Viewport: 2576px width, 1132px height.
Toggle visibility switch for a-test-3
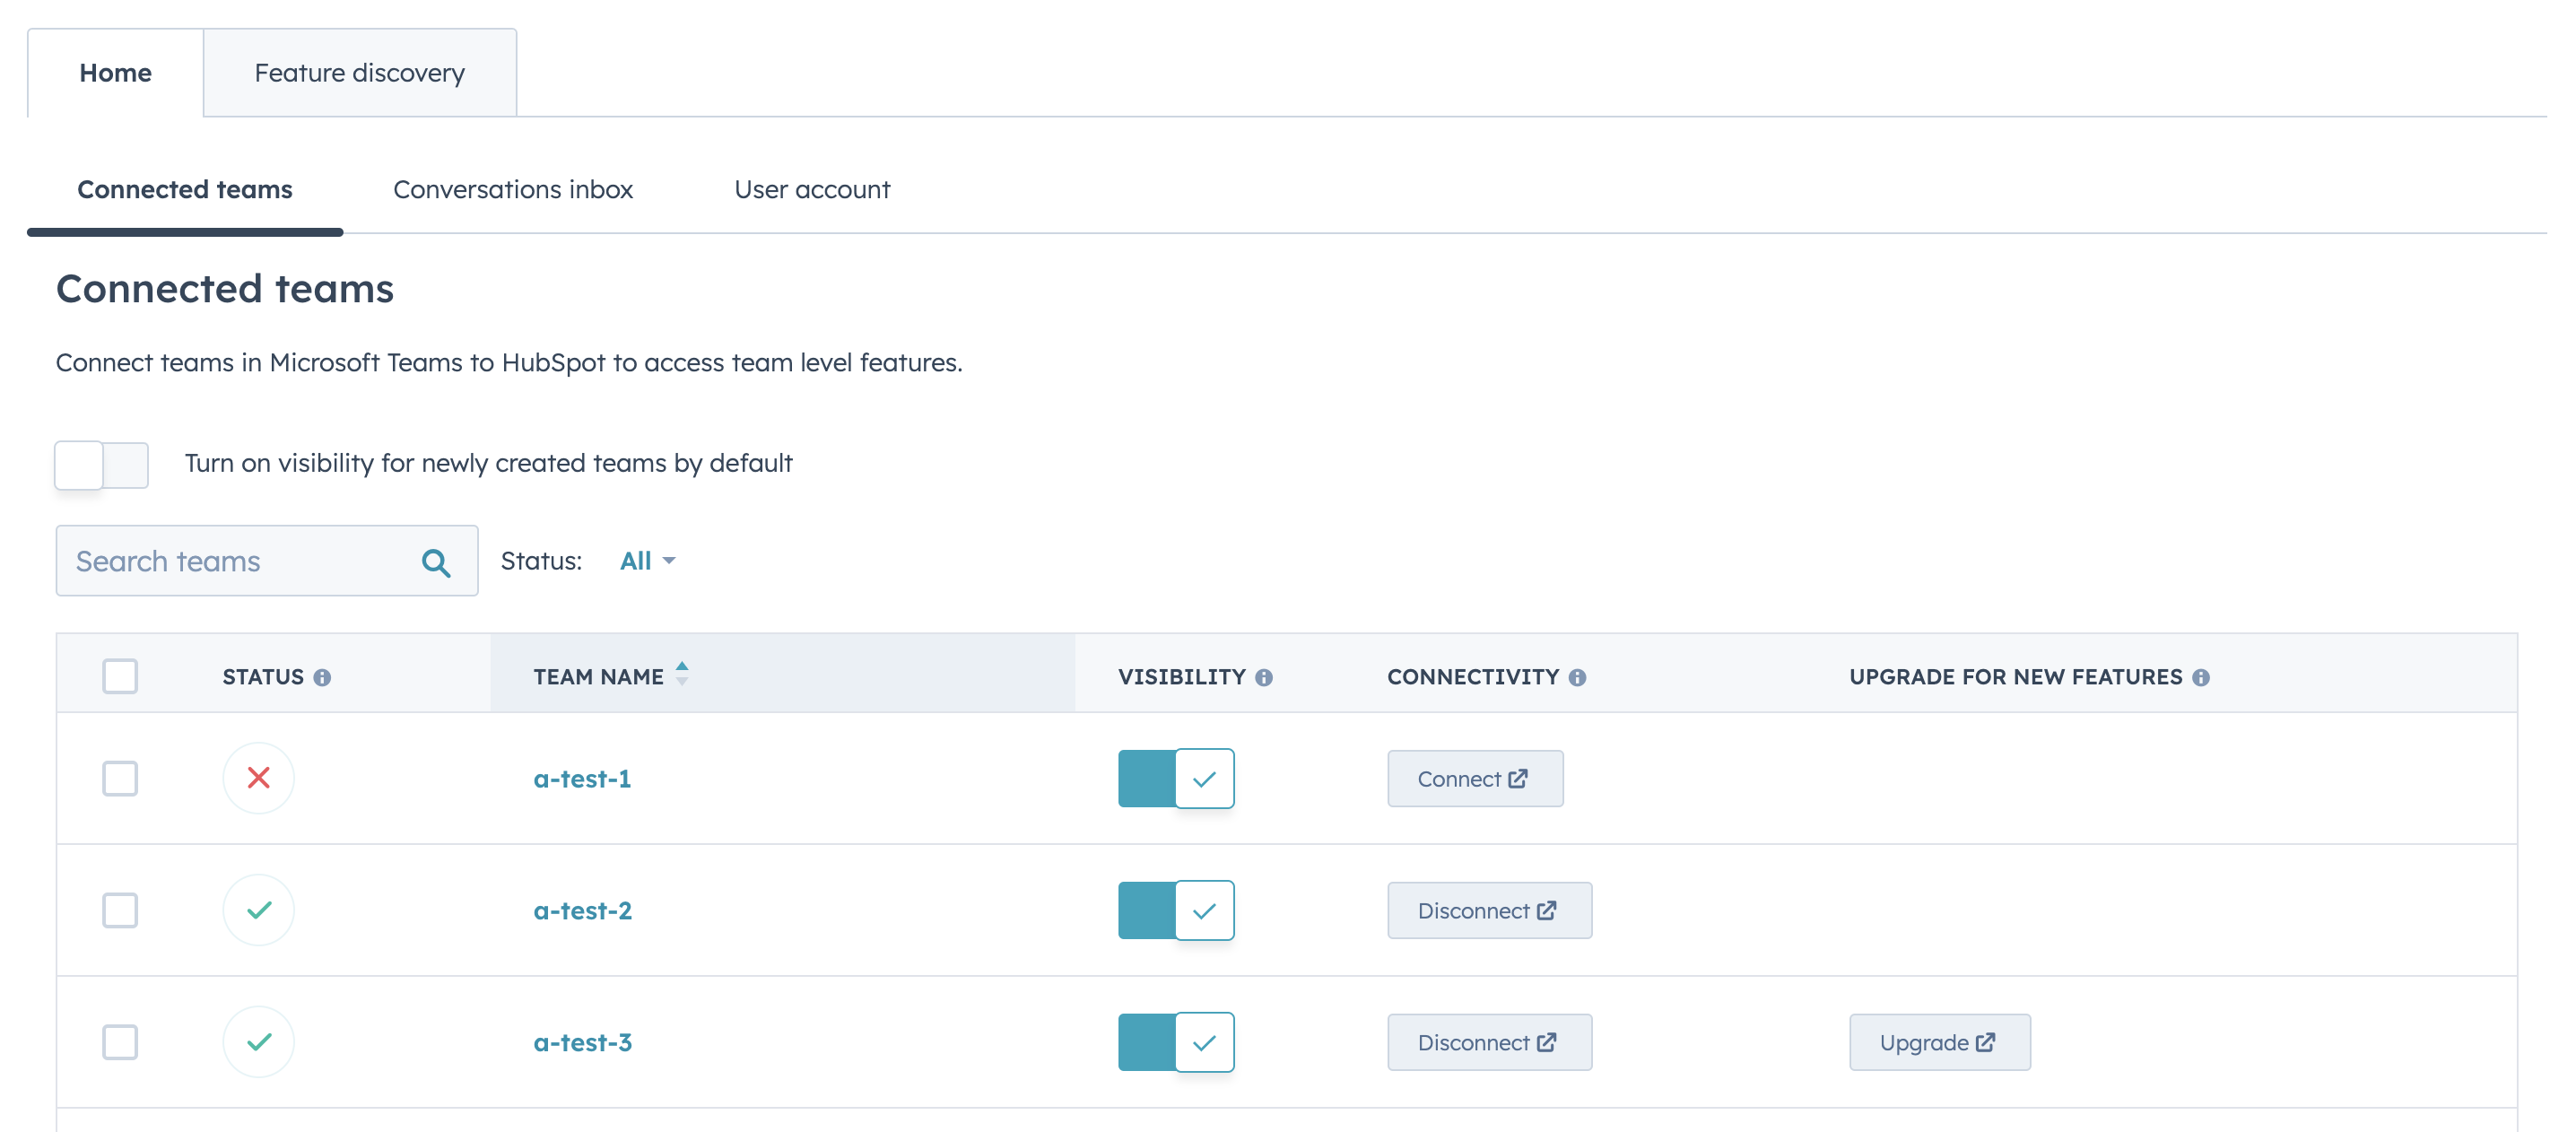point(1175,1041)
